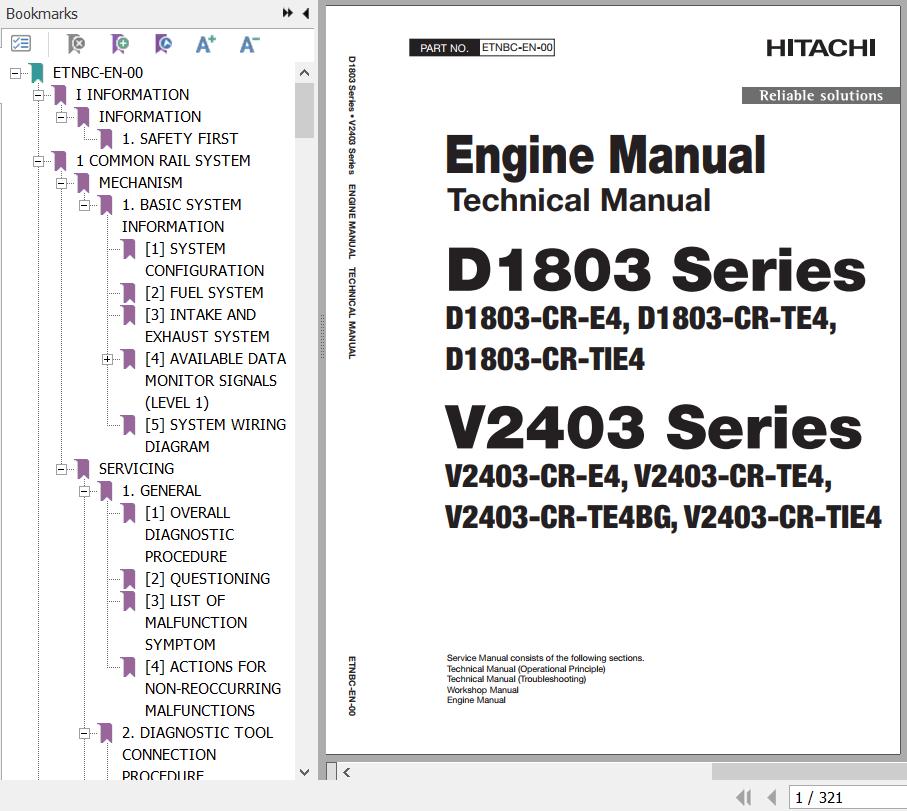Go to the first page
This screenshot has width=907, height=811.
click(743, 798)
